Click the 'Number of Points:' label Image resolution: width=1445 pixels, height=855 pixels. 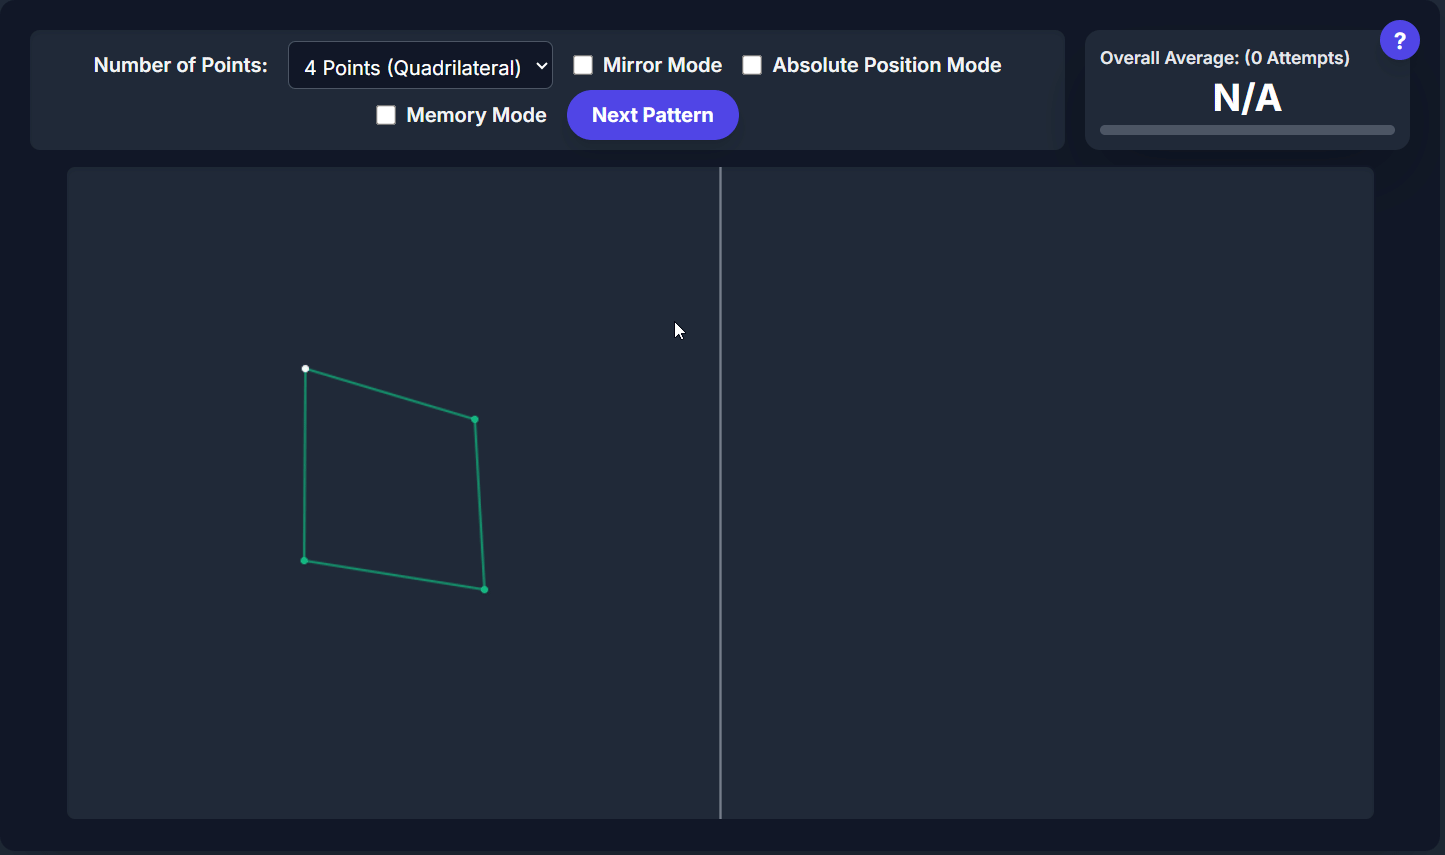(181, 65)
